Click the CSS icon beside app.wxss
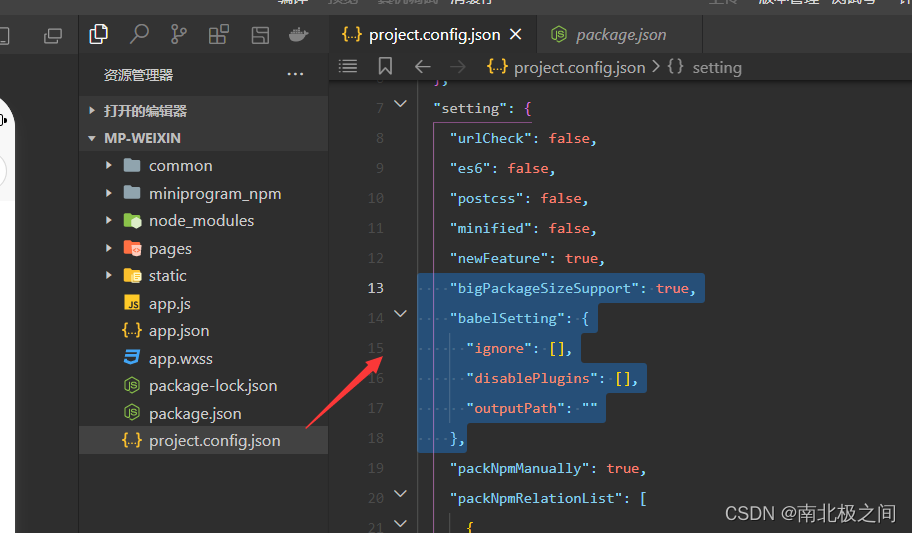 (x=132, y=357)
